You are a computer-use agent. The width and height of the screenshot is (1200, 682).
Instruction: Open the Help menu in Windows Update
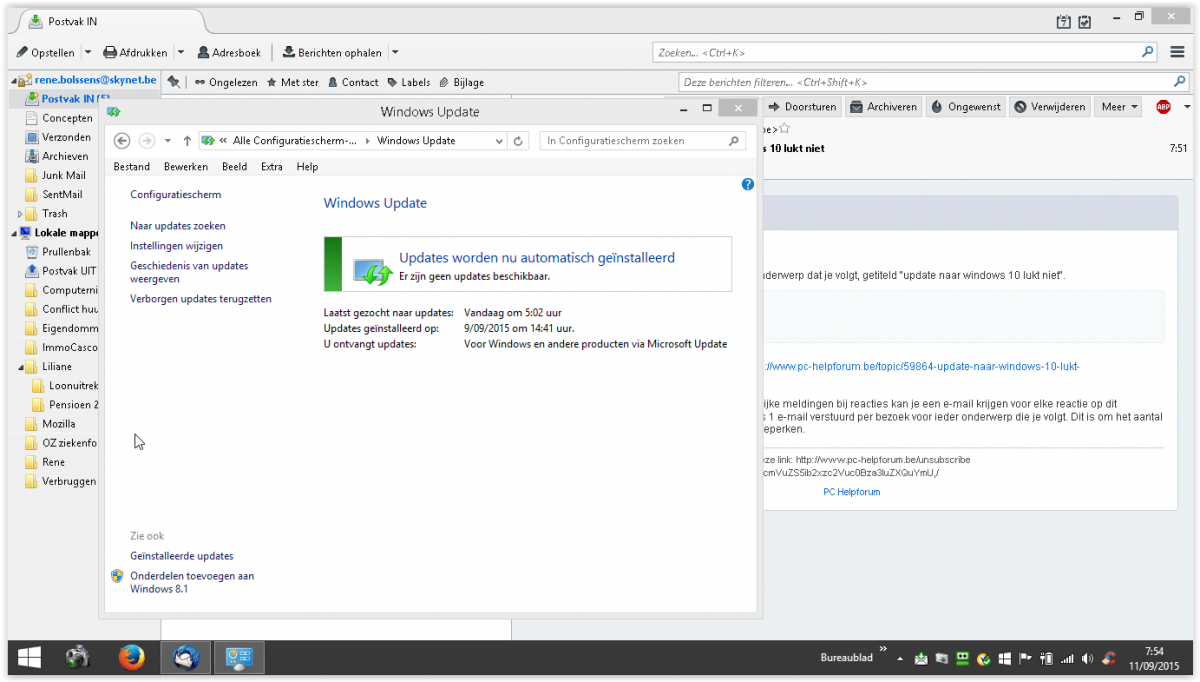307,167
